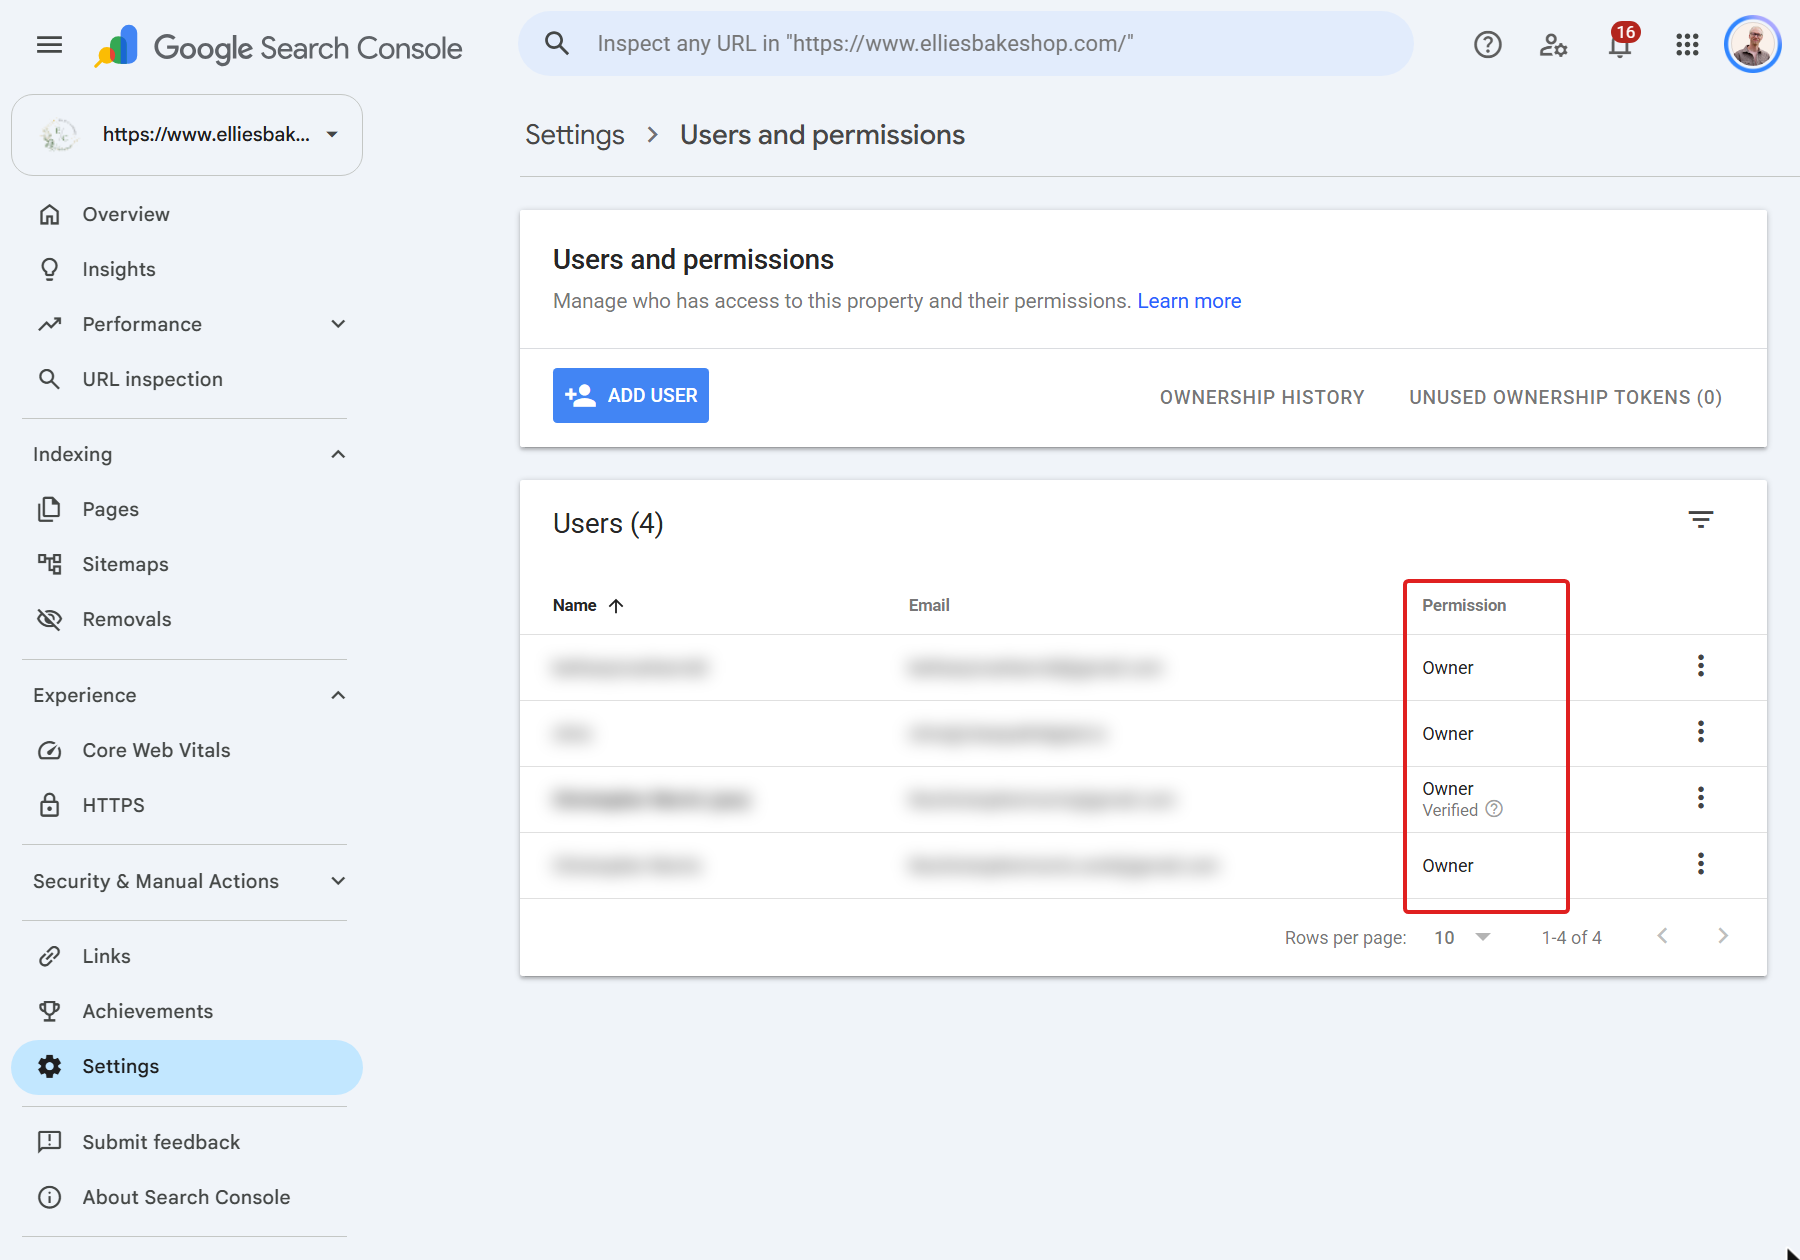Click the Google Search Console logo
The width and height of the screenshot is (1800, 1260).
[278, 47]
